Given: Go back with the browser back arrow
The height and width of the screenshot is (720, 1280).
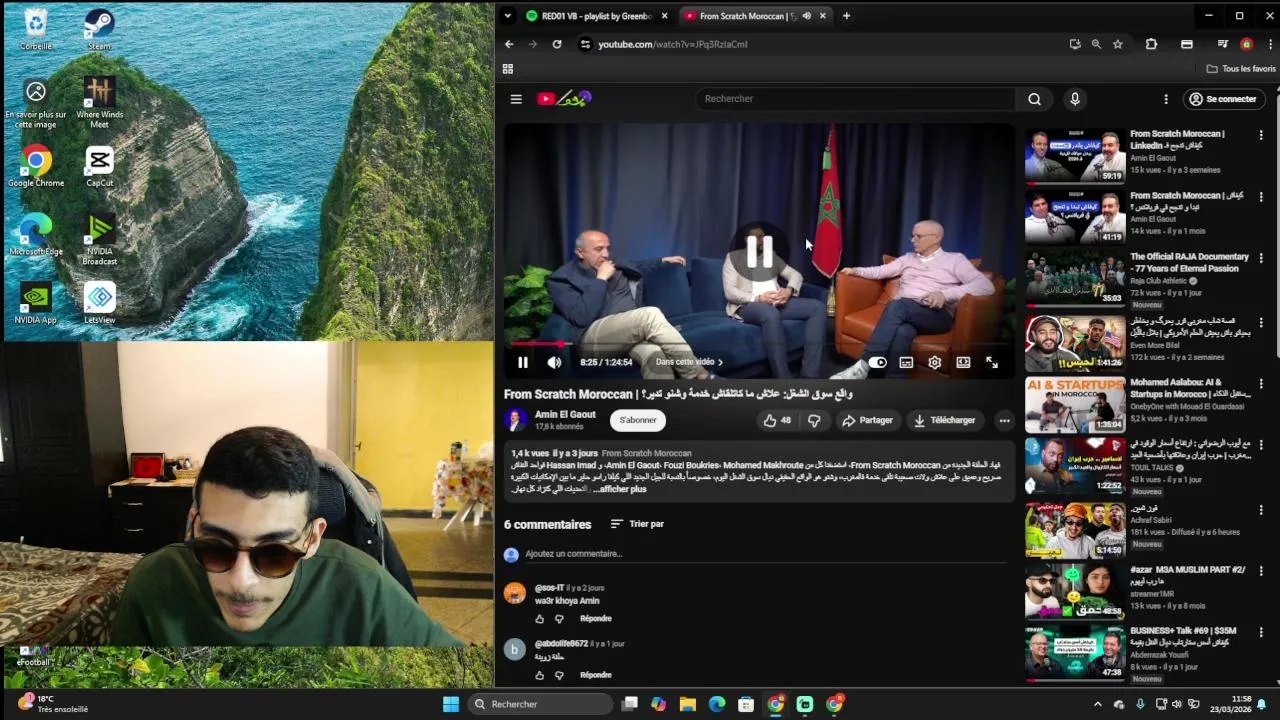Looking at the screenshot, I should 509,44.
